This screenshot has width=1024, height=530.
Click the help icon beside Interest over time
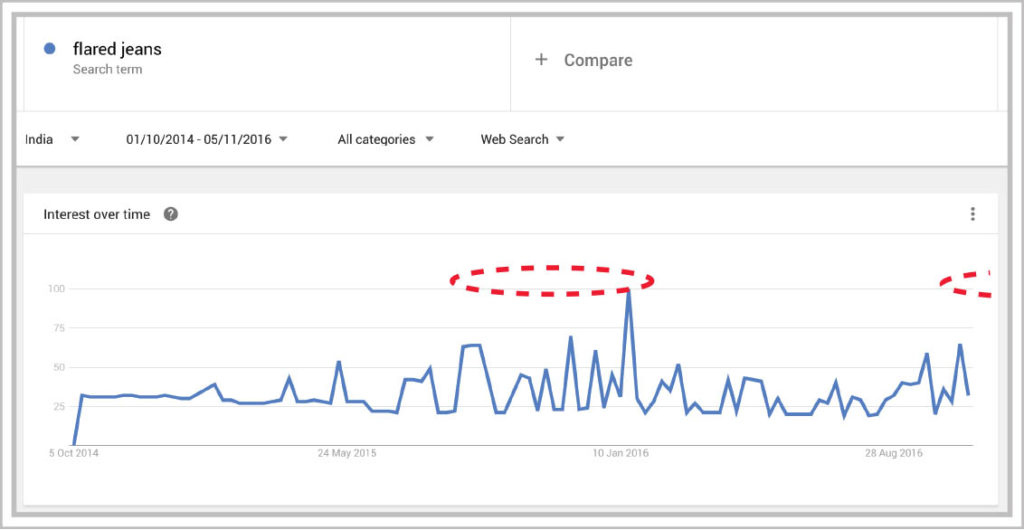(x=171, y=214)
